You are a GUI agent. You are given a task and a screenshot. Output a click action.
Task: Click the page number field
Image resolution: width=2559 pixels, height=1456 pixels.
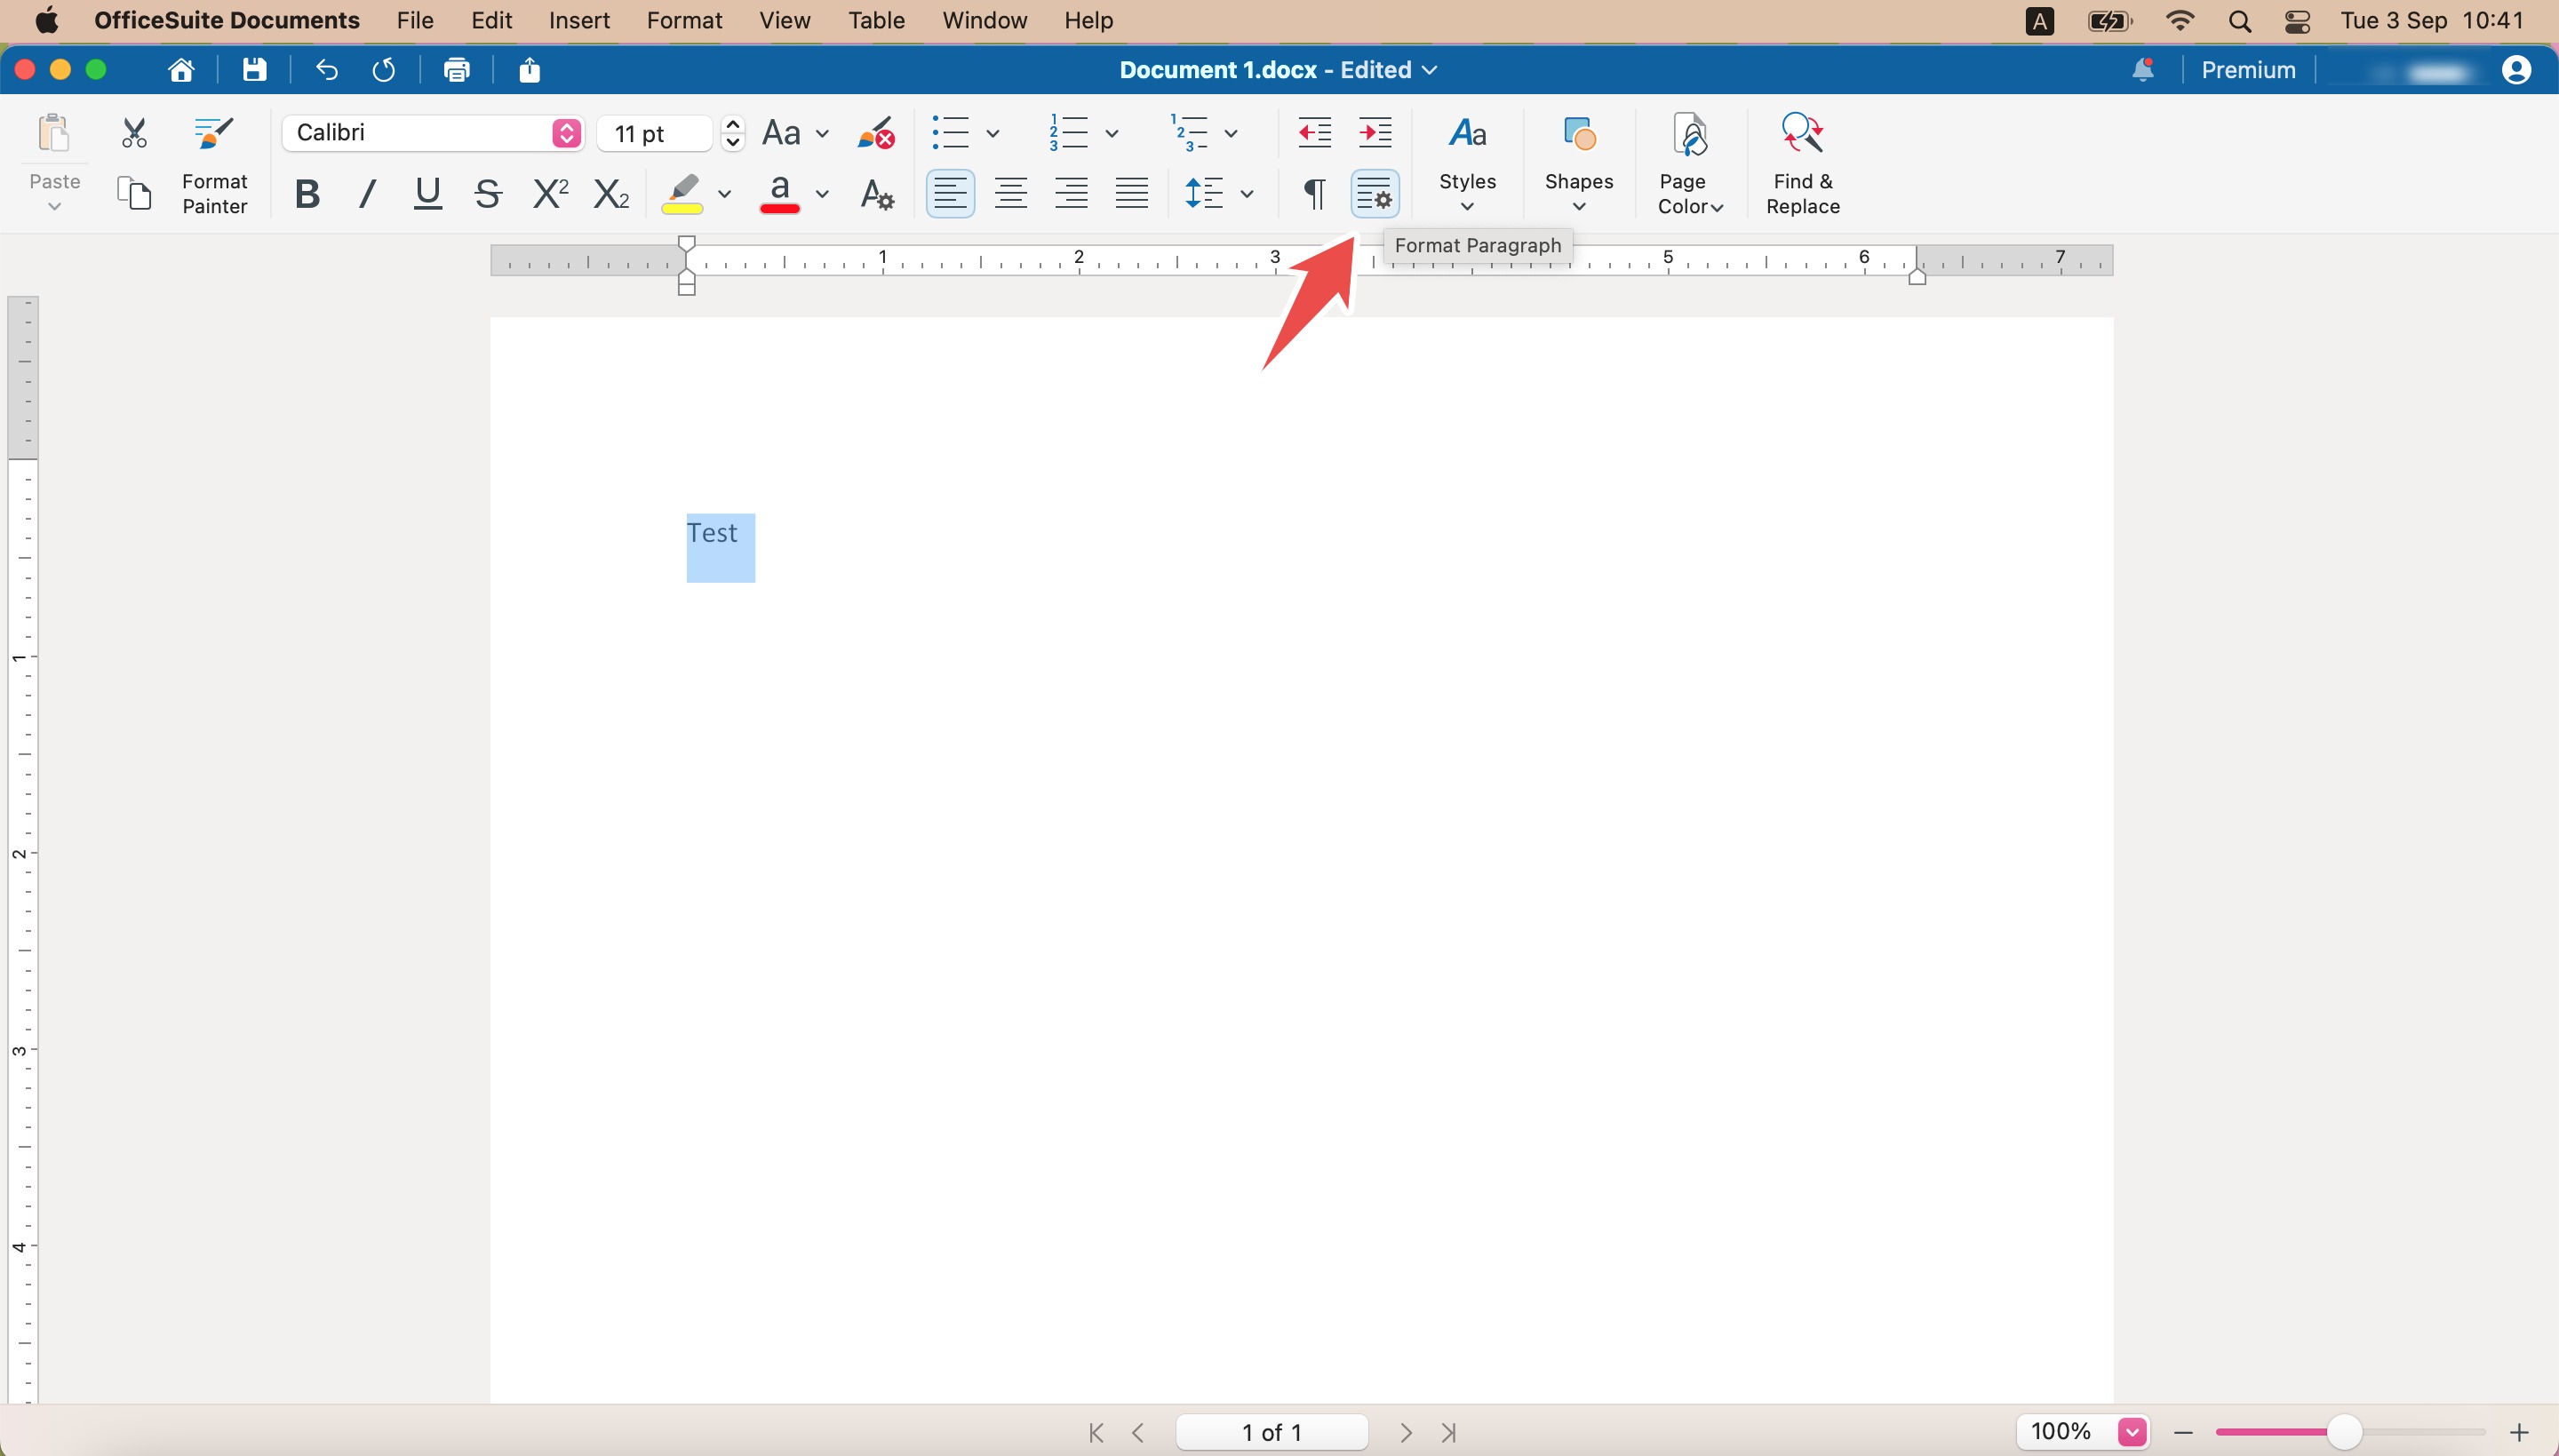click(x=1271, y=1432)
